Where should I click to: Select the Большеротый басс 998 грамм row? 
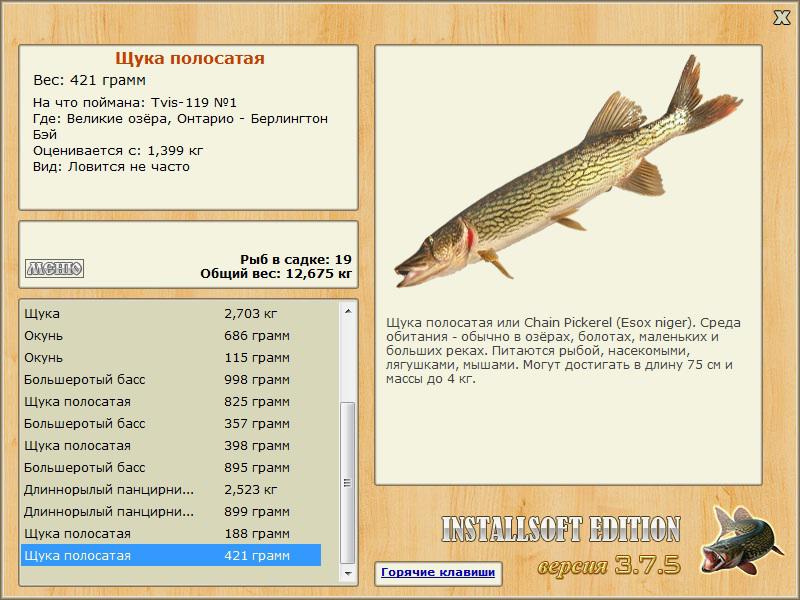tap(171, 380)
